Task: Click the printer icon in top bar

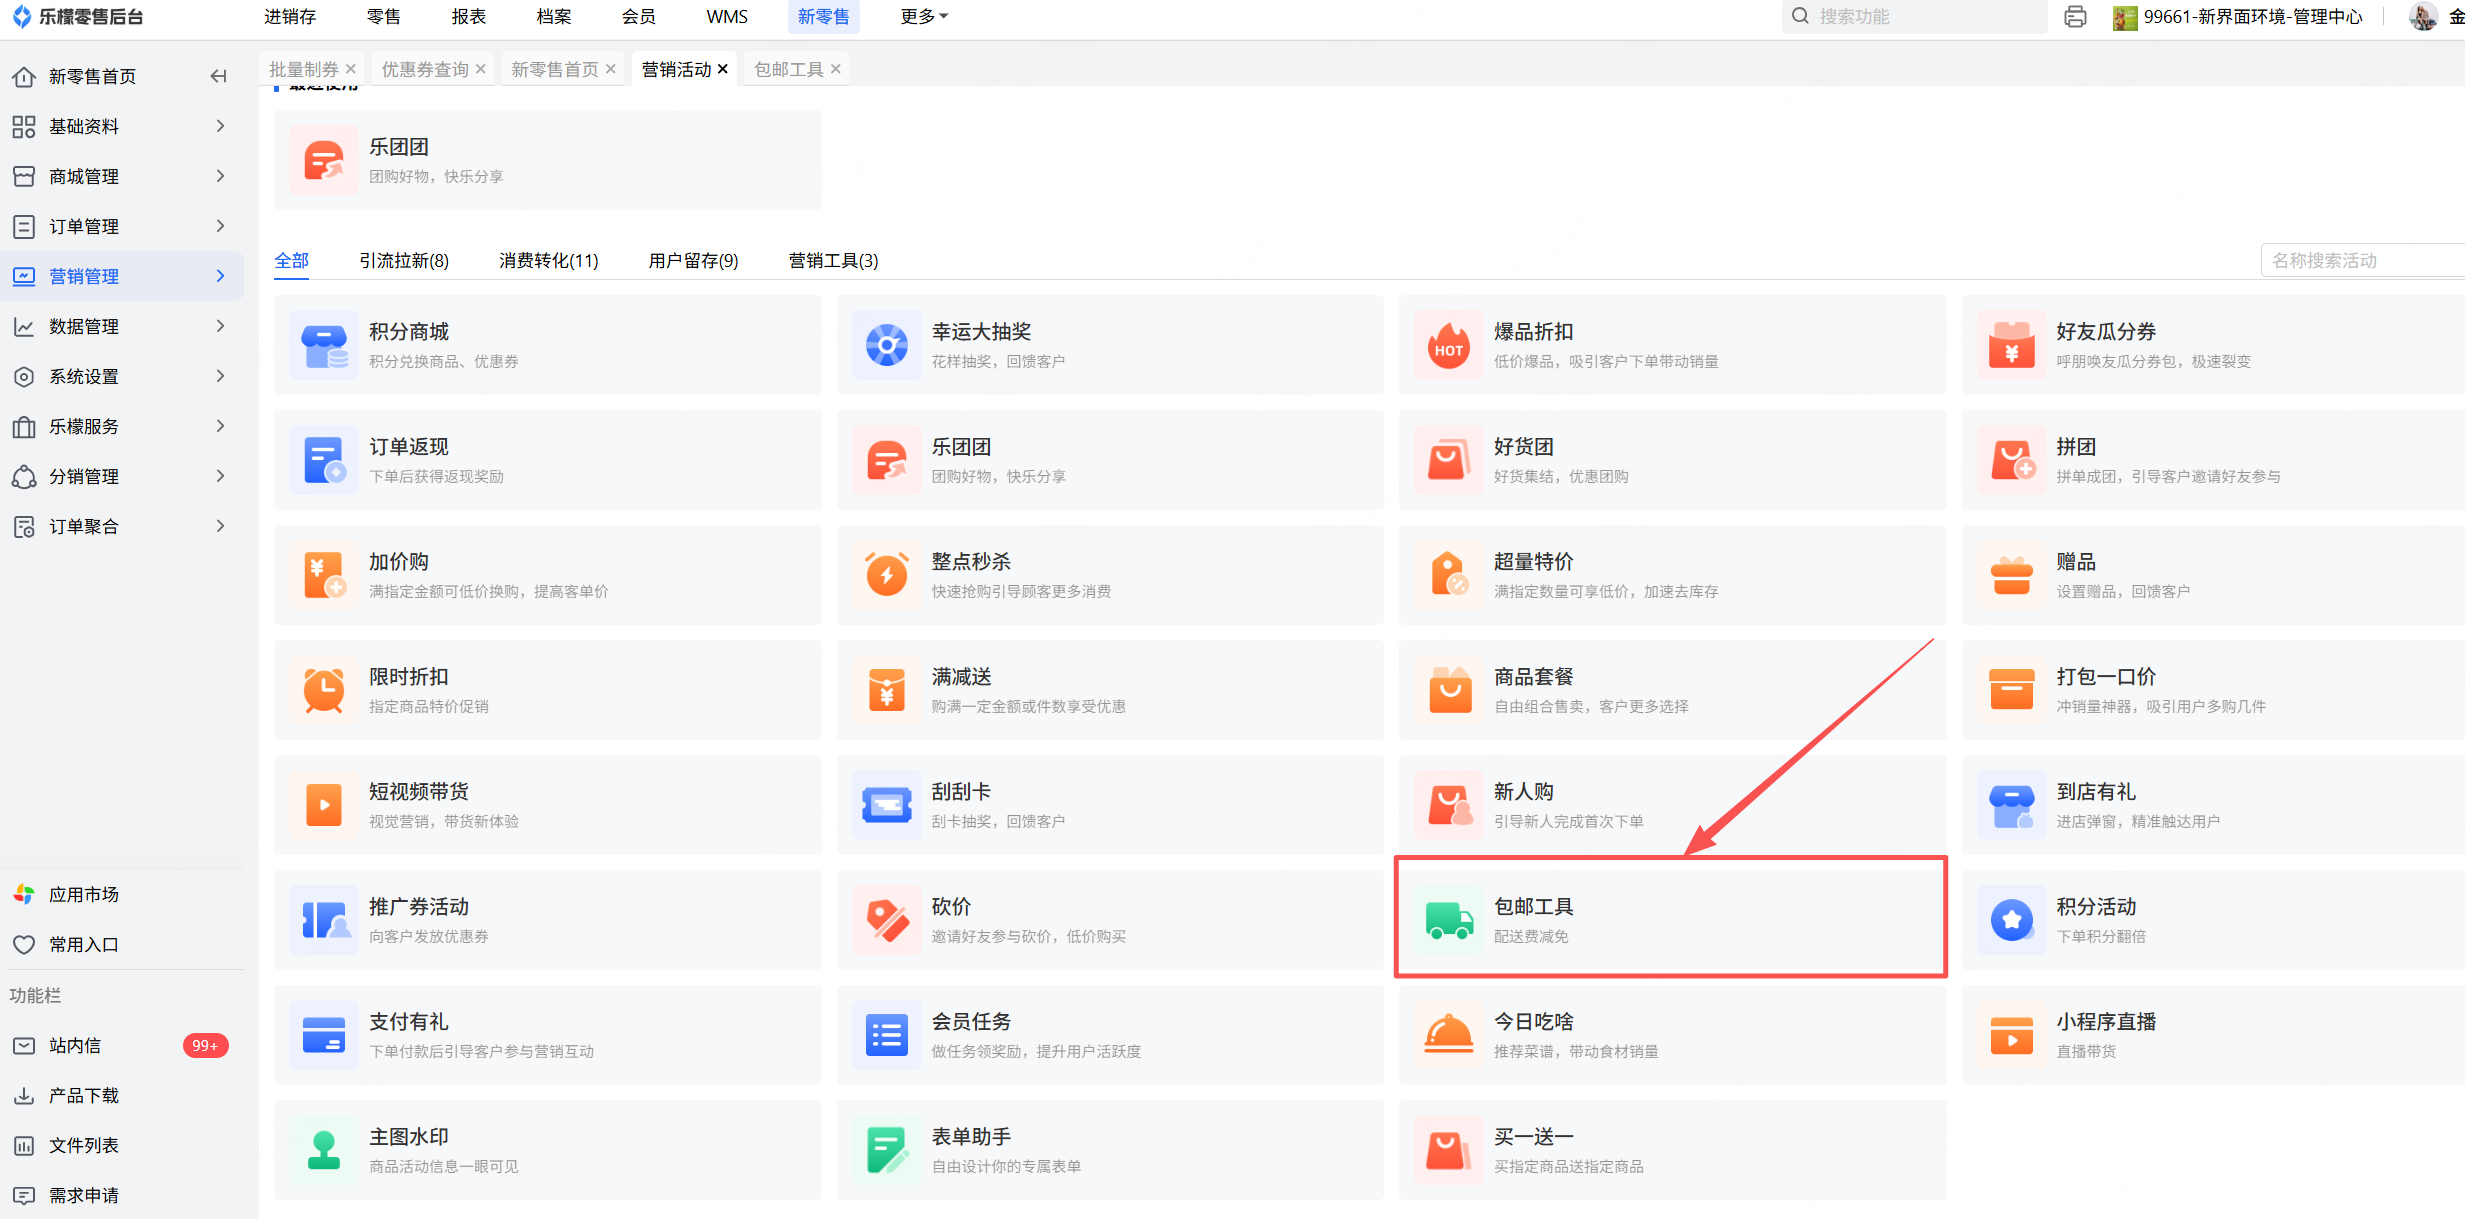Action: tap(2075, 17)
